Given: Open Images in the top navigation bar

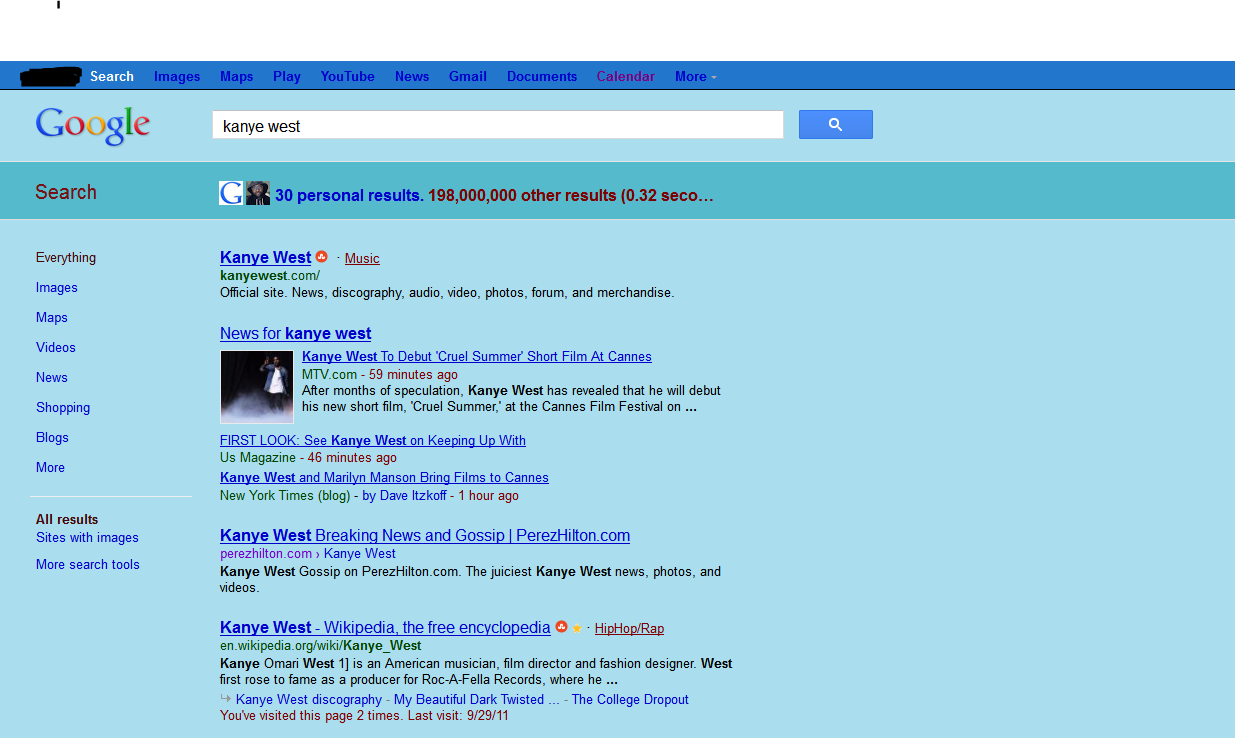Looking at the screenshot, I should 177,76.
